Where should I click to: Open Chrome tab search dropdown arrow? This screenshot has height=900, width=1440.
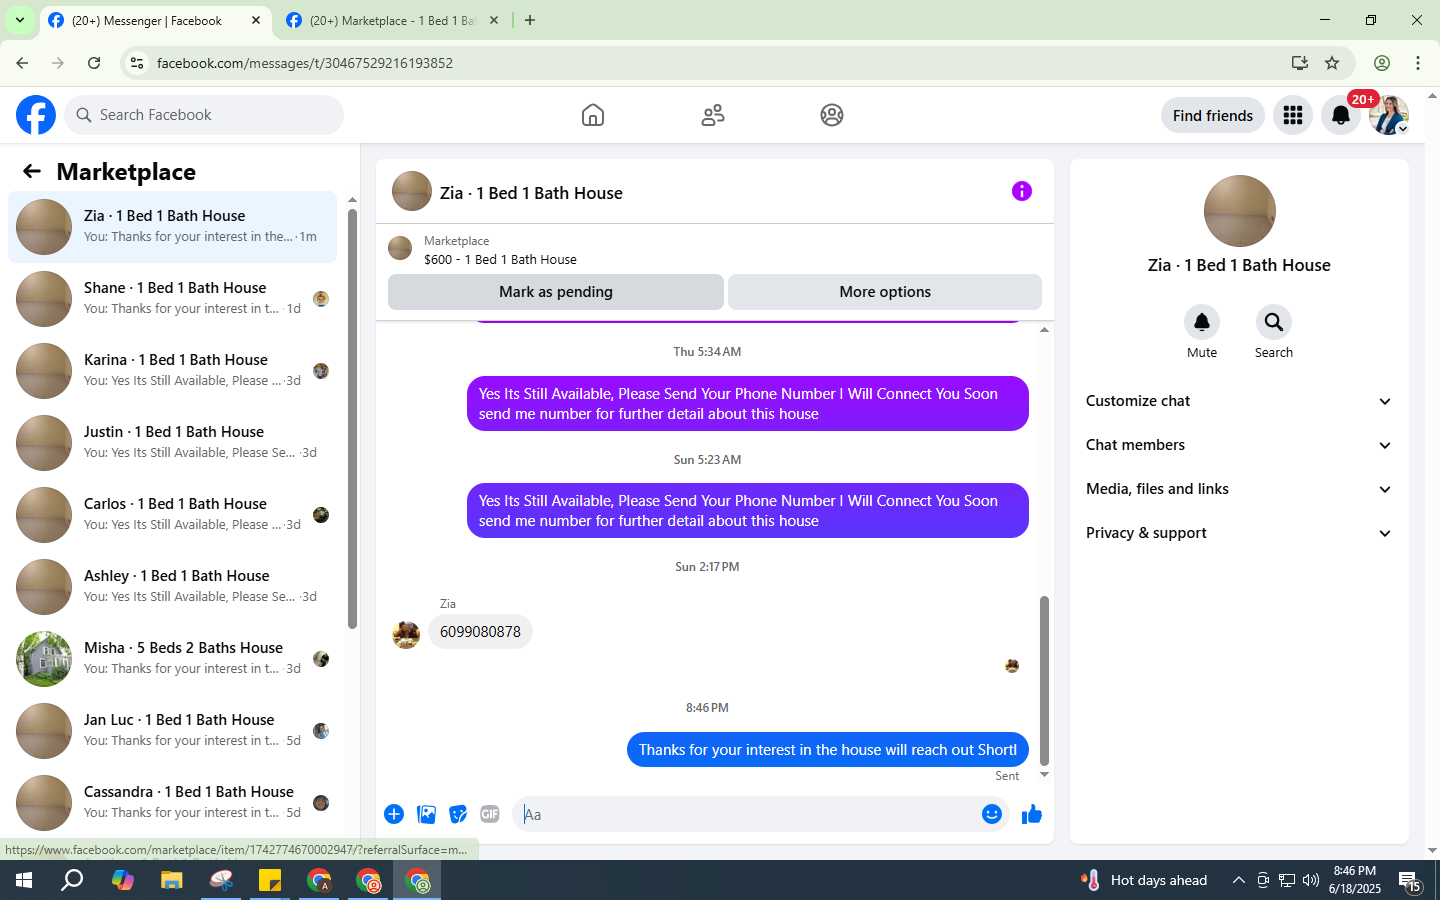click(x=19, y=20)
